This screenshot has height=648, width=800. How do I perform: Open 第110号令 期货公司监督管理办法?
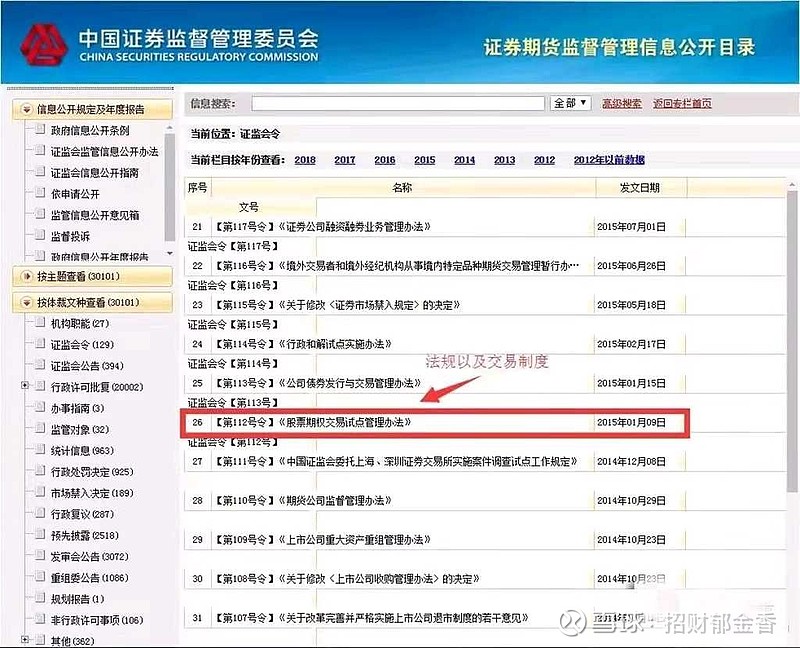tap(303, 501)
